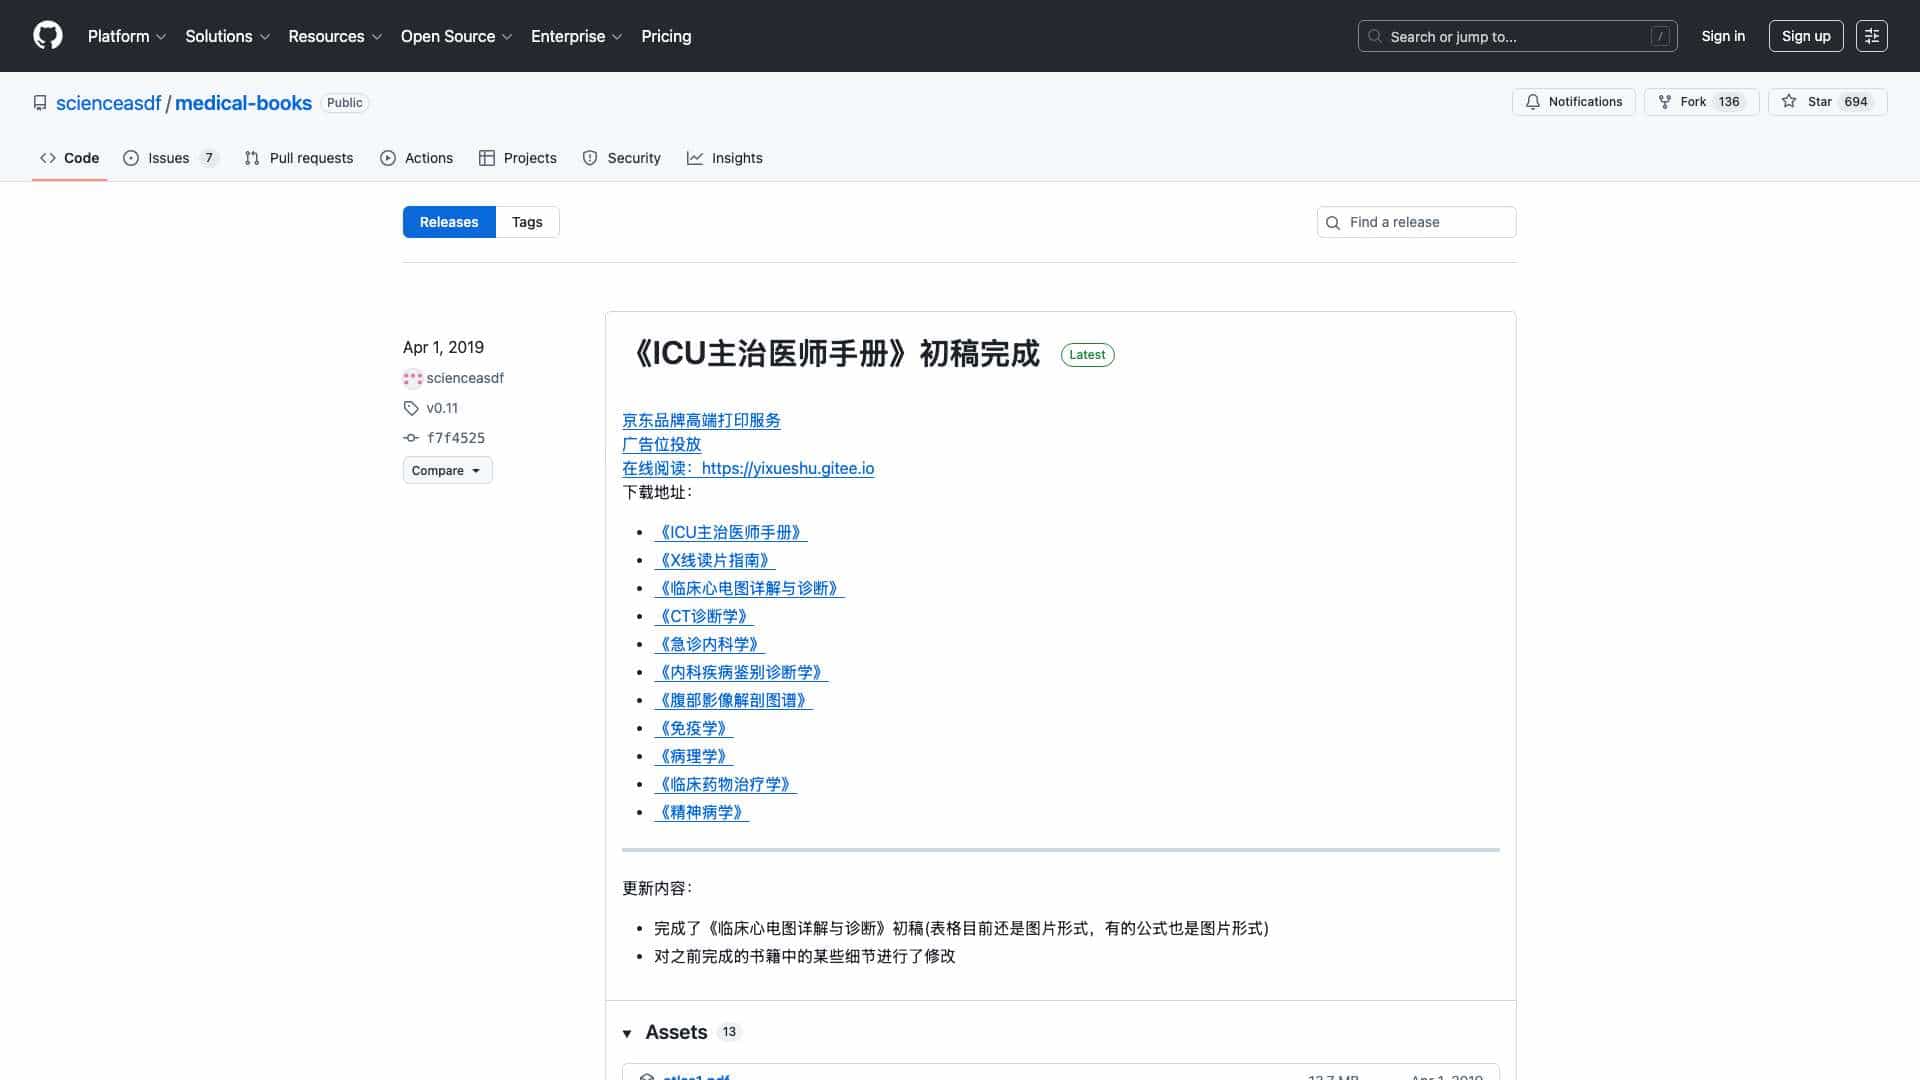This screenshot has width=1920, height=1080.
Task: Switch to the Tags view
Action: (527, 222)
